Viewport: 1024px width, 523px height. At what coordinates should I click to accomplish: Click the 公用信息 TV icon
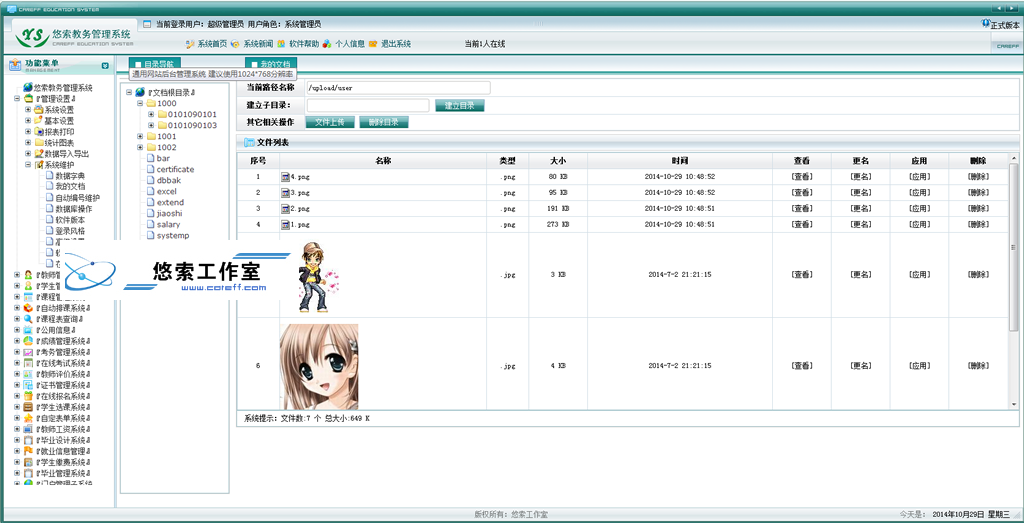pyautogui.click(x=28, y=330)
